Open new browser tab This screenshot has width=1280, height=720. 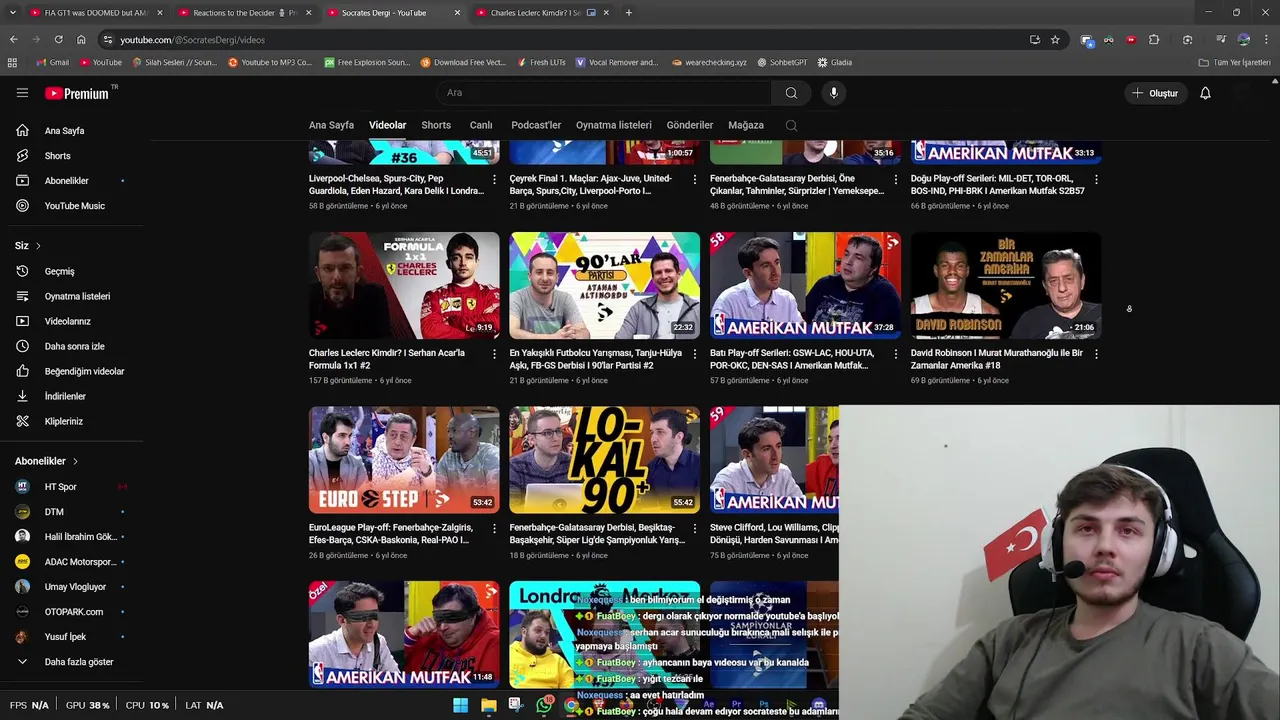click(x=628, y=13)
